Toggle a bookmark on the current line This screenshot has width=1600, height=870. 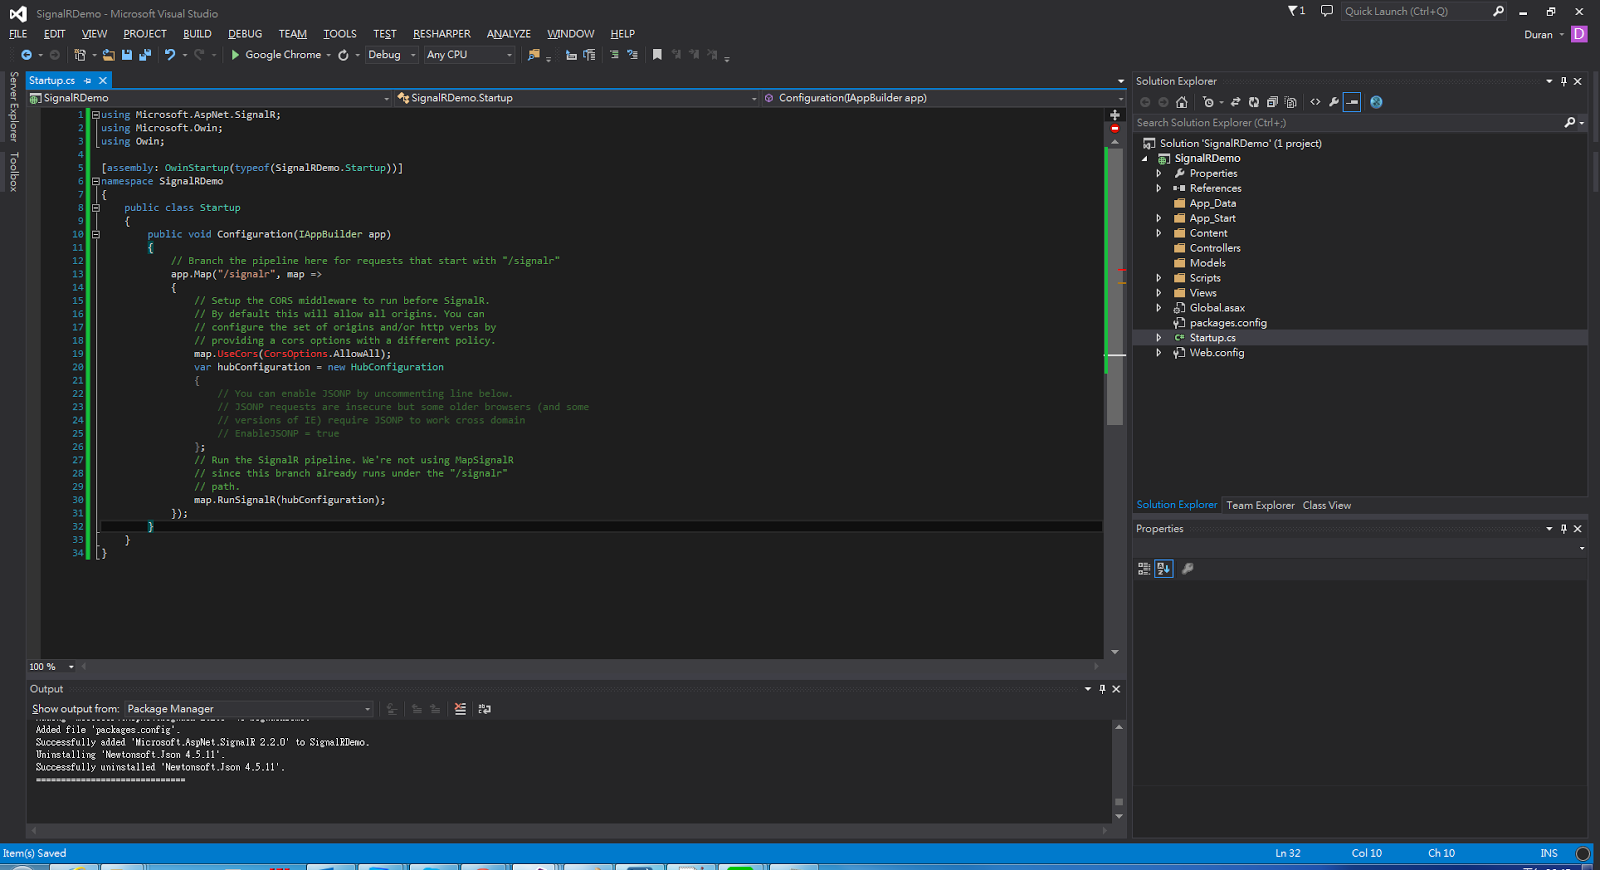(x=657, y=55)
